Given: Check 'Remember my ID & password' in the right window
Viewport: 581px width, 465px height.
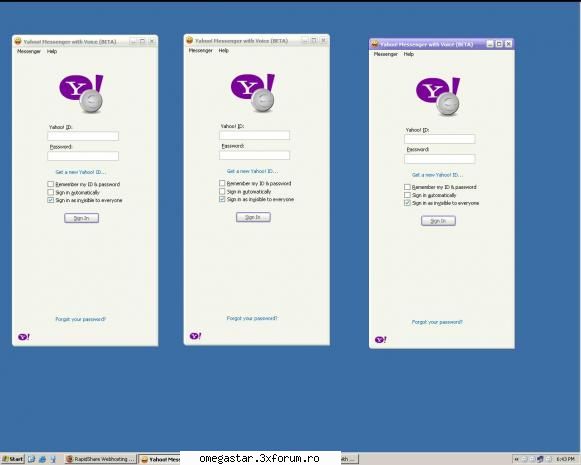Looking at the screenshot, I should click(x=407, y=187).
